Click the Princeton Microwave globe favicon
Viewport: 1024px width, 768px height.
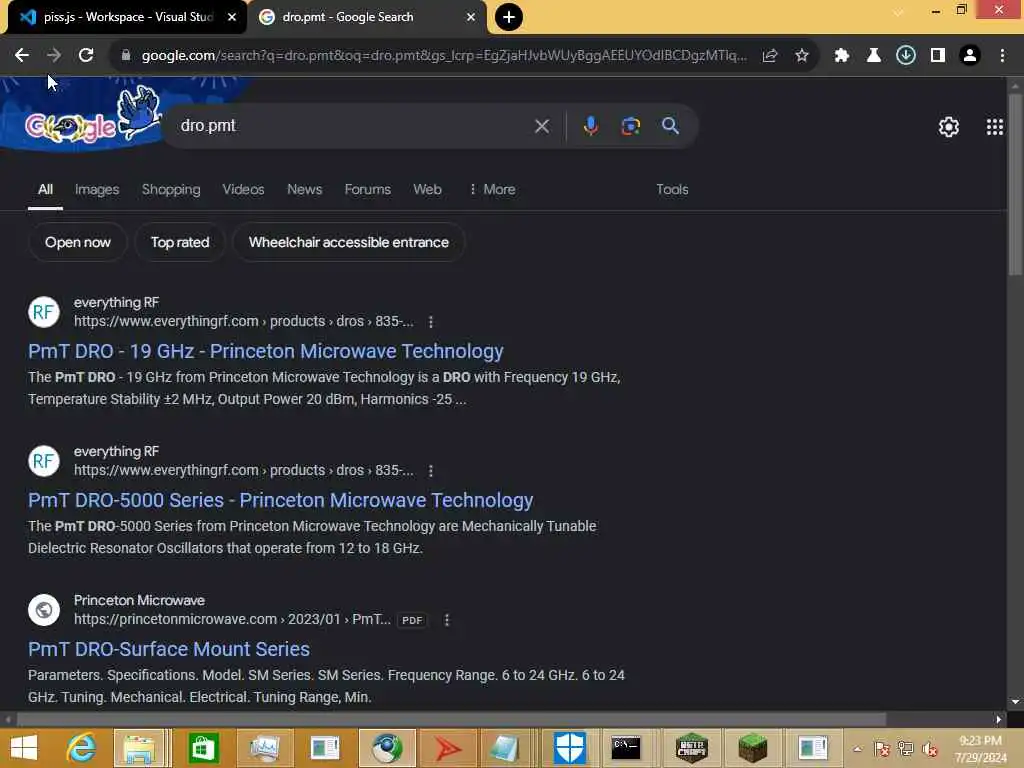(44, 610)
